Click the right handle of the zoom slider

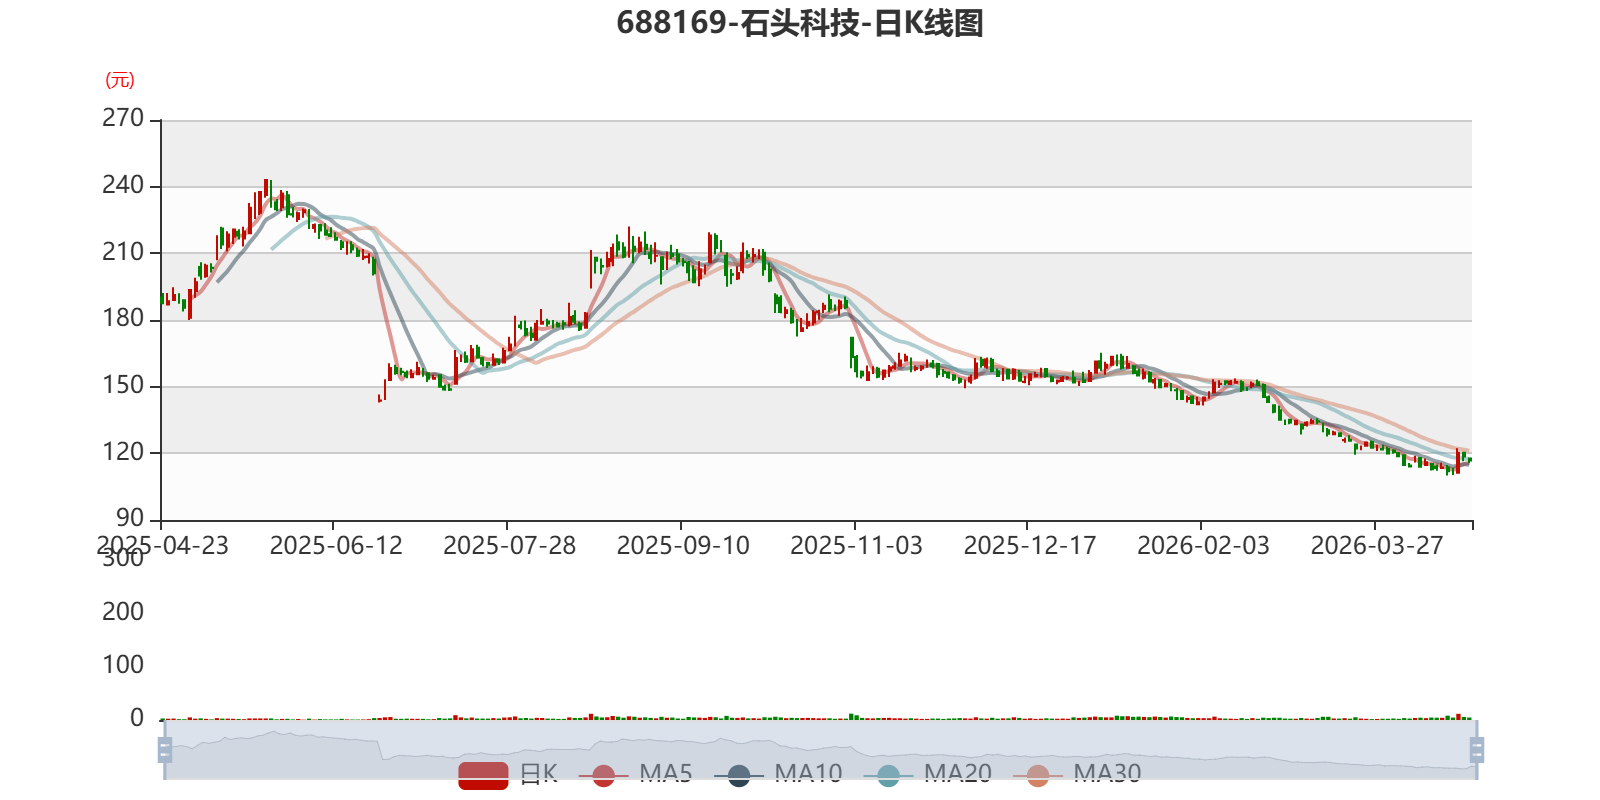(x=1476, y=749)
